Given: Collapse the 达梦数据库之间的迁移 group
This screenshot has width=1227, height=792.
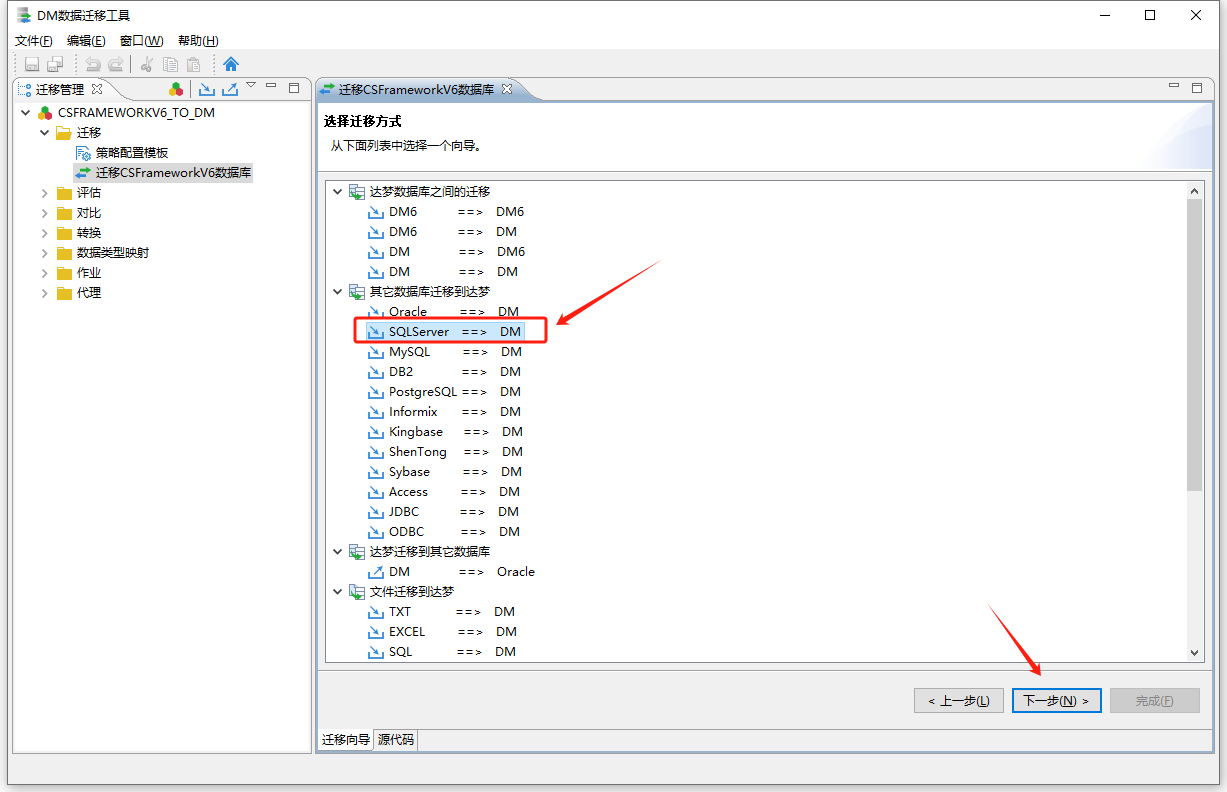Looking at the screenshot, I should pyautogui.click(x=337, y=191).
